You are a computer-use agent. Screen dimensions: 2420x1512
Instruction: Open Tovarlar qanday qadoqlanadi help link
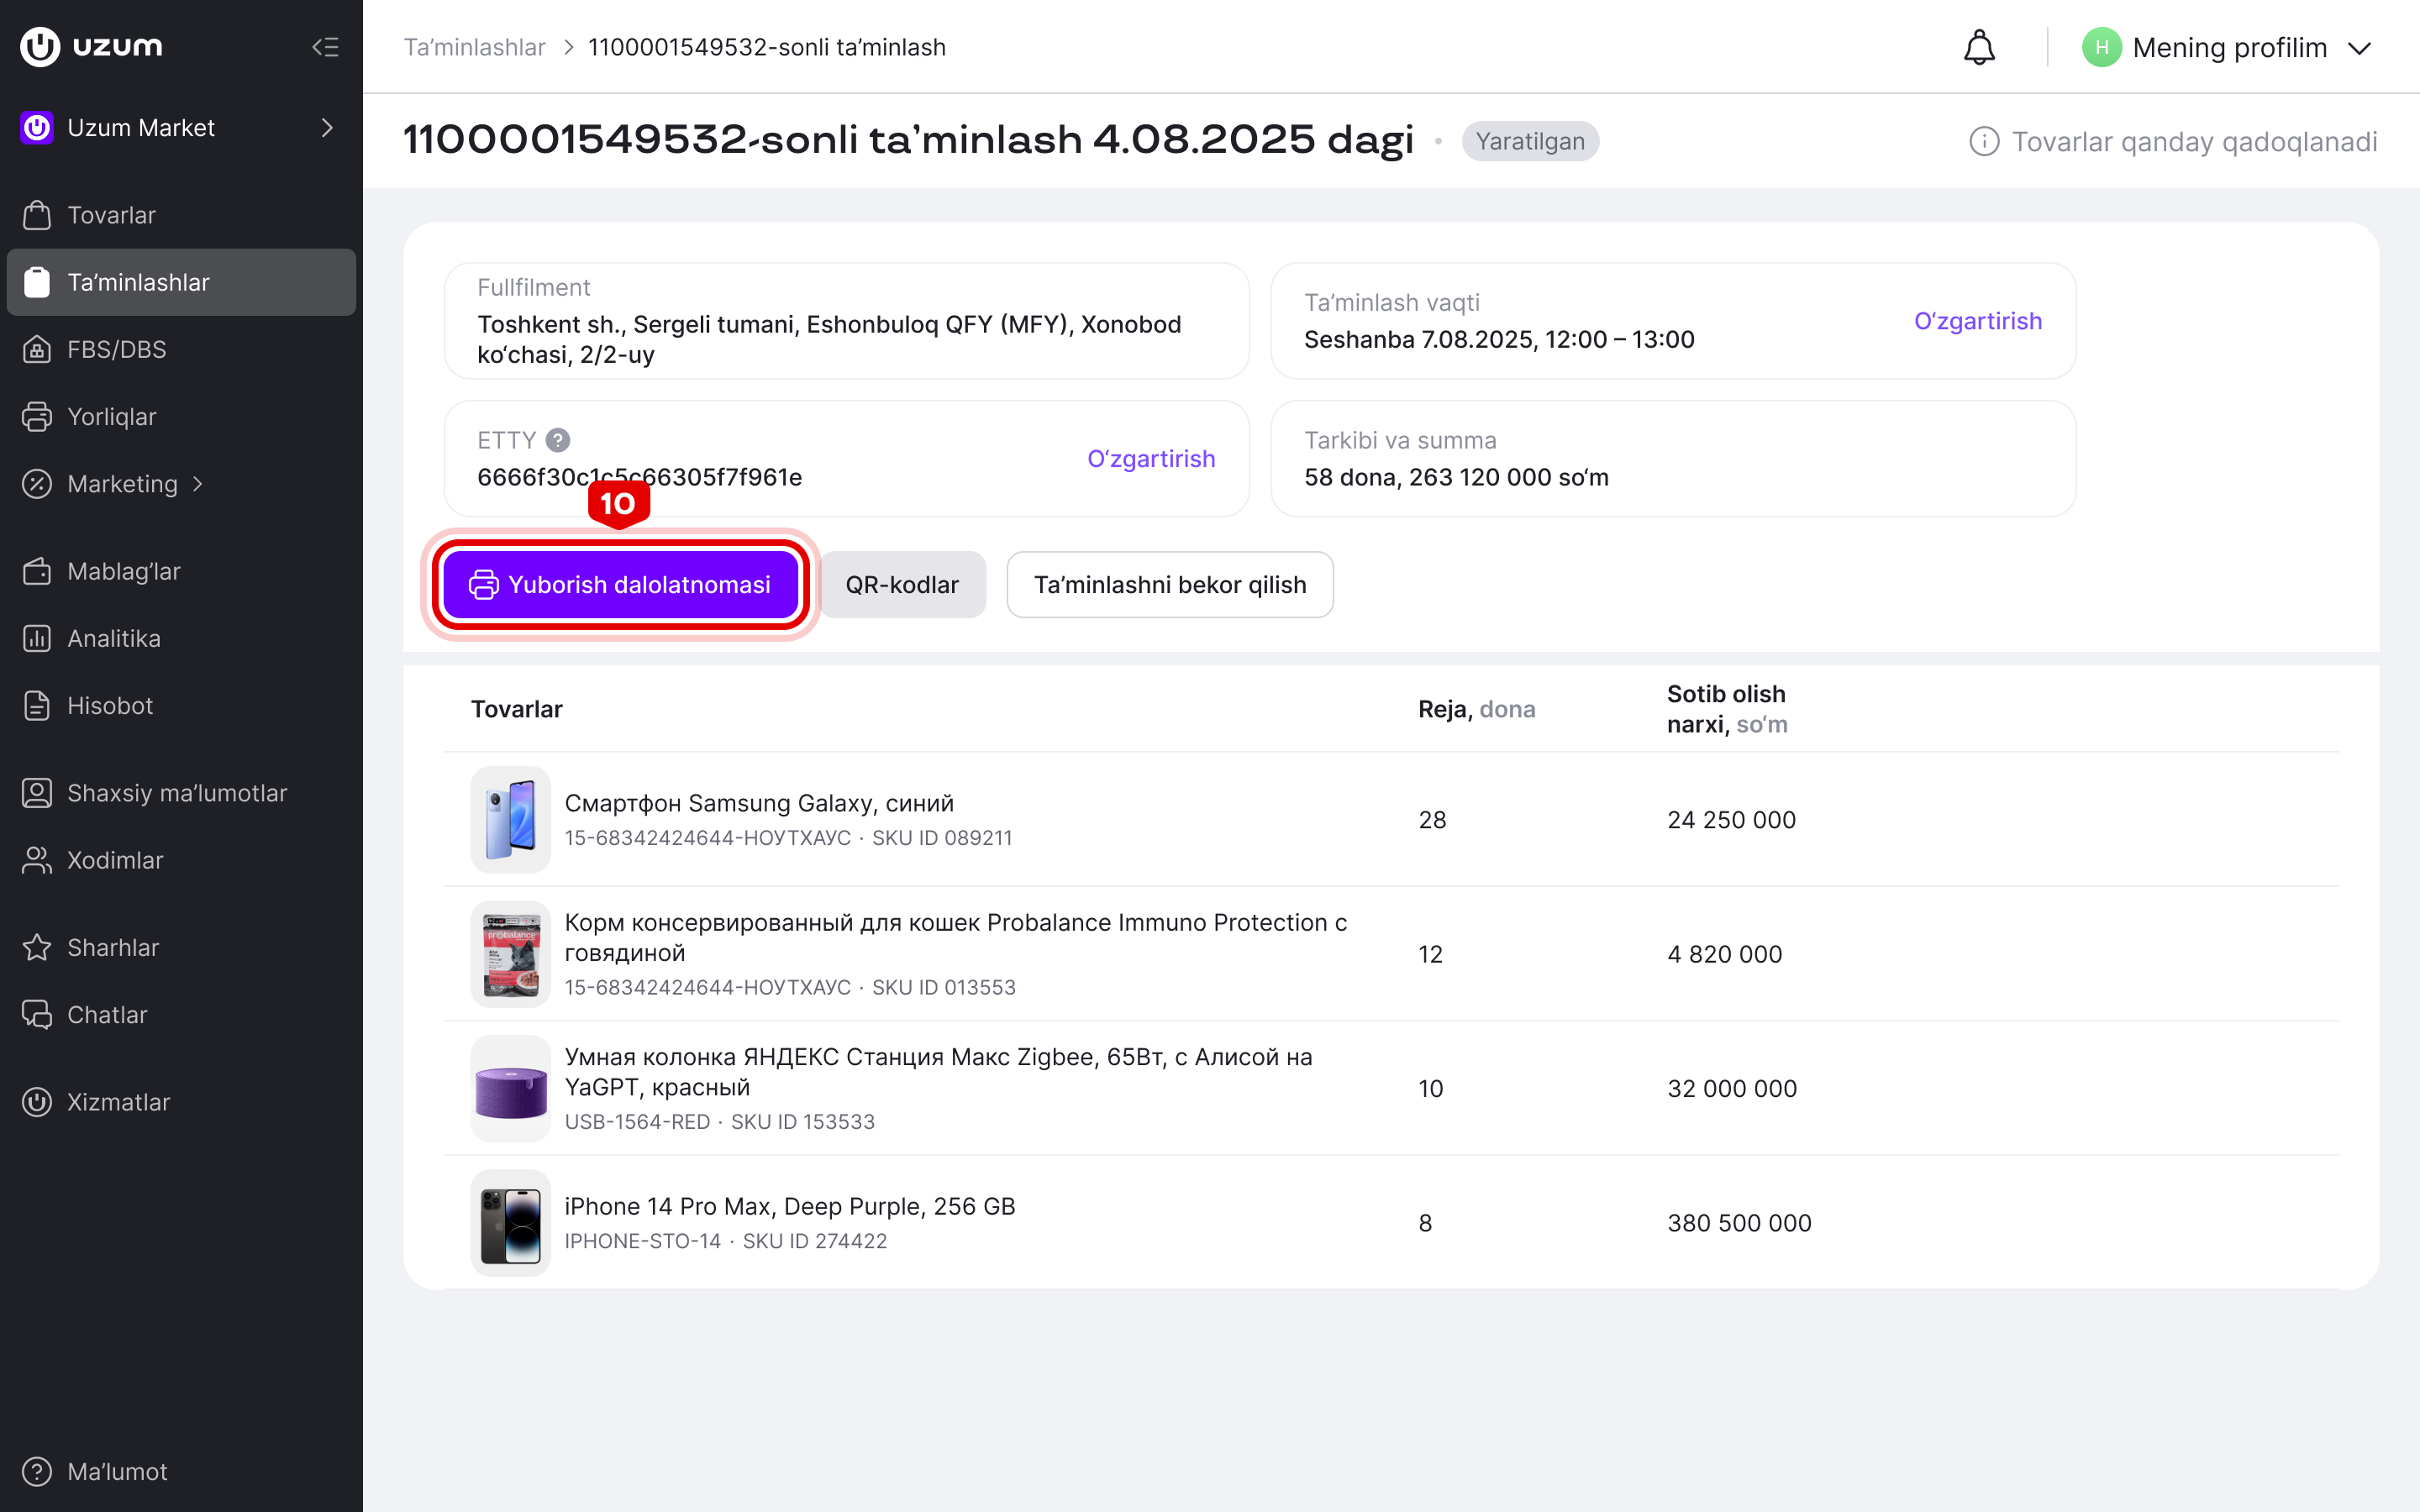(x=2174, y=141)
